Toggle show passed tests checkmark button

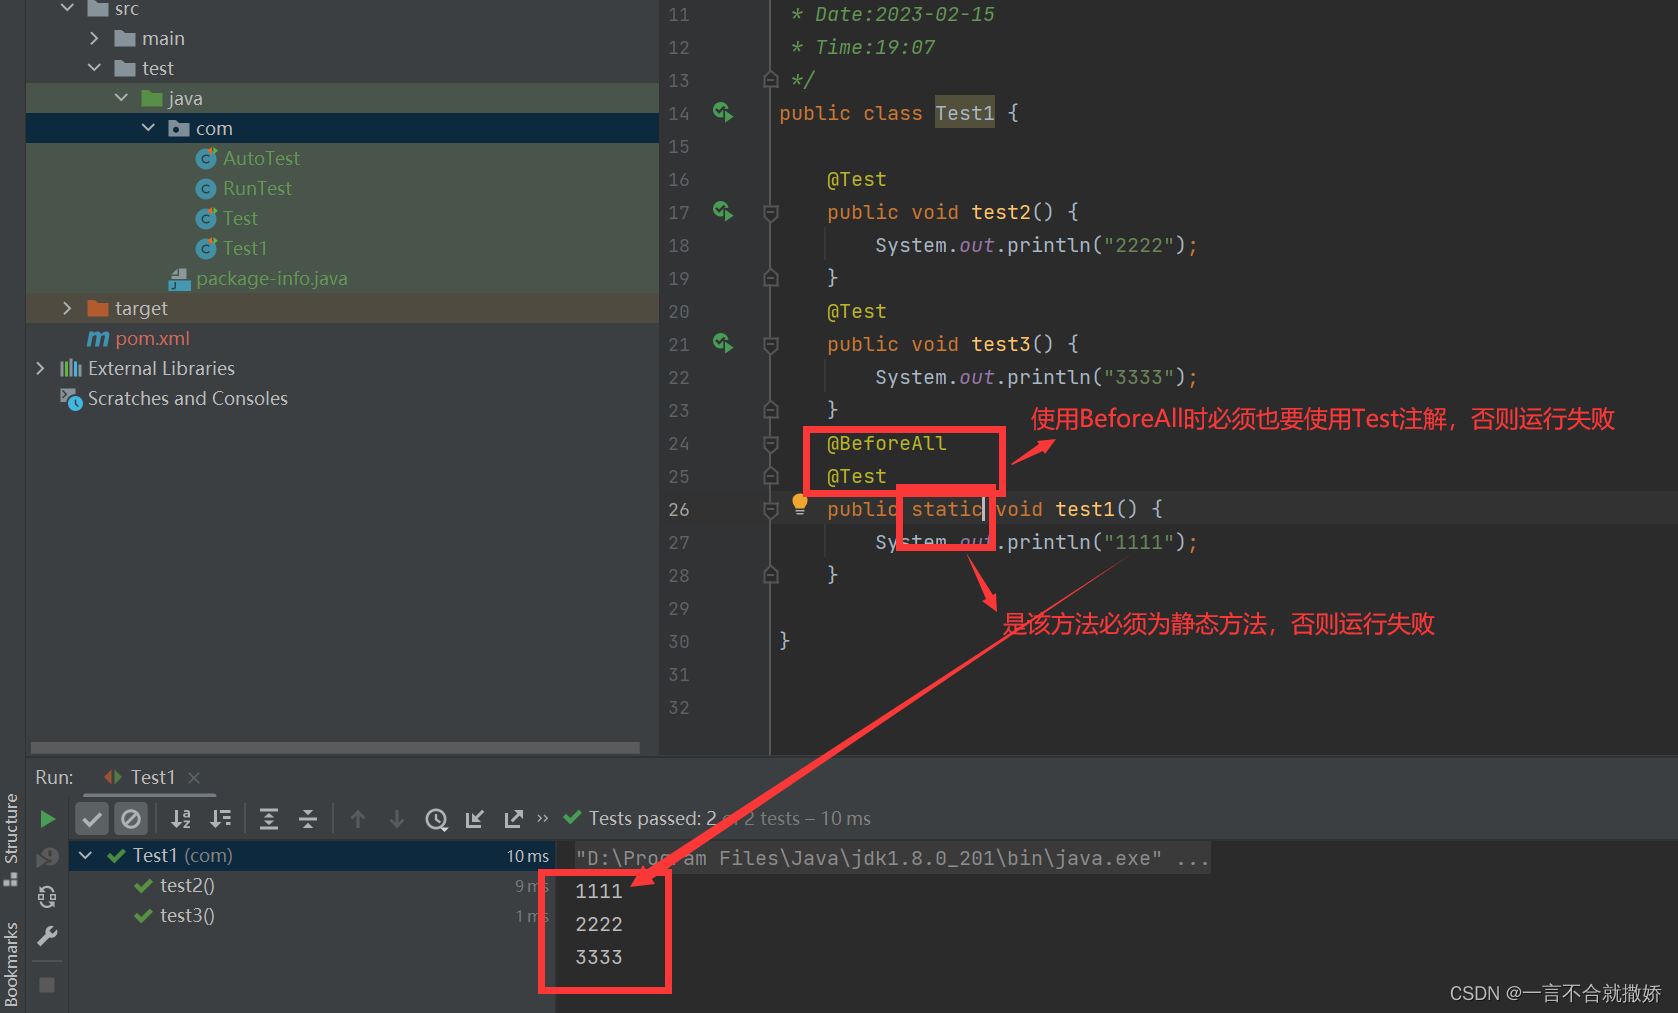pos(92,819)
